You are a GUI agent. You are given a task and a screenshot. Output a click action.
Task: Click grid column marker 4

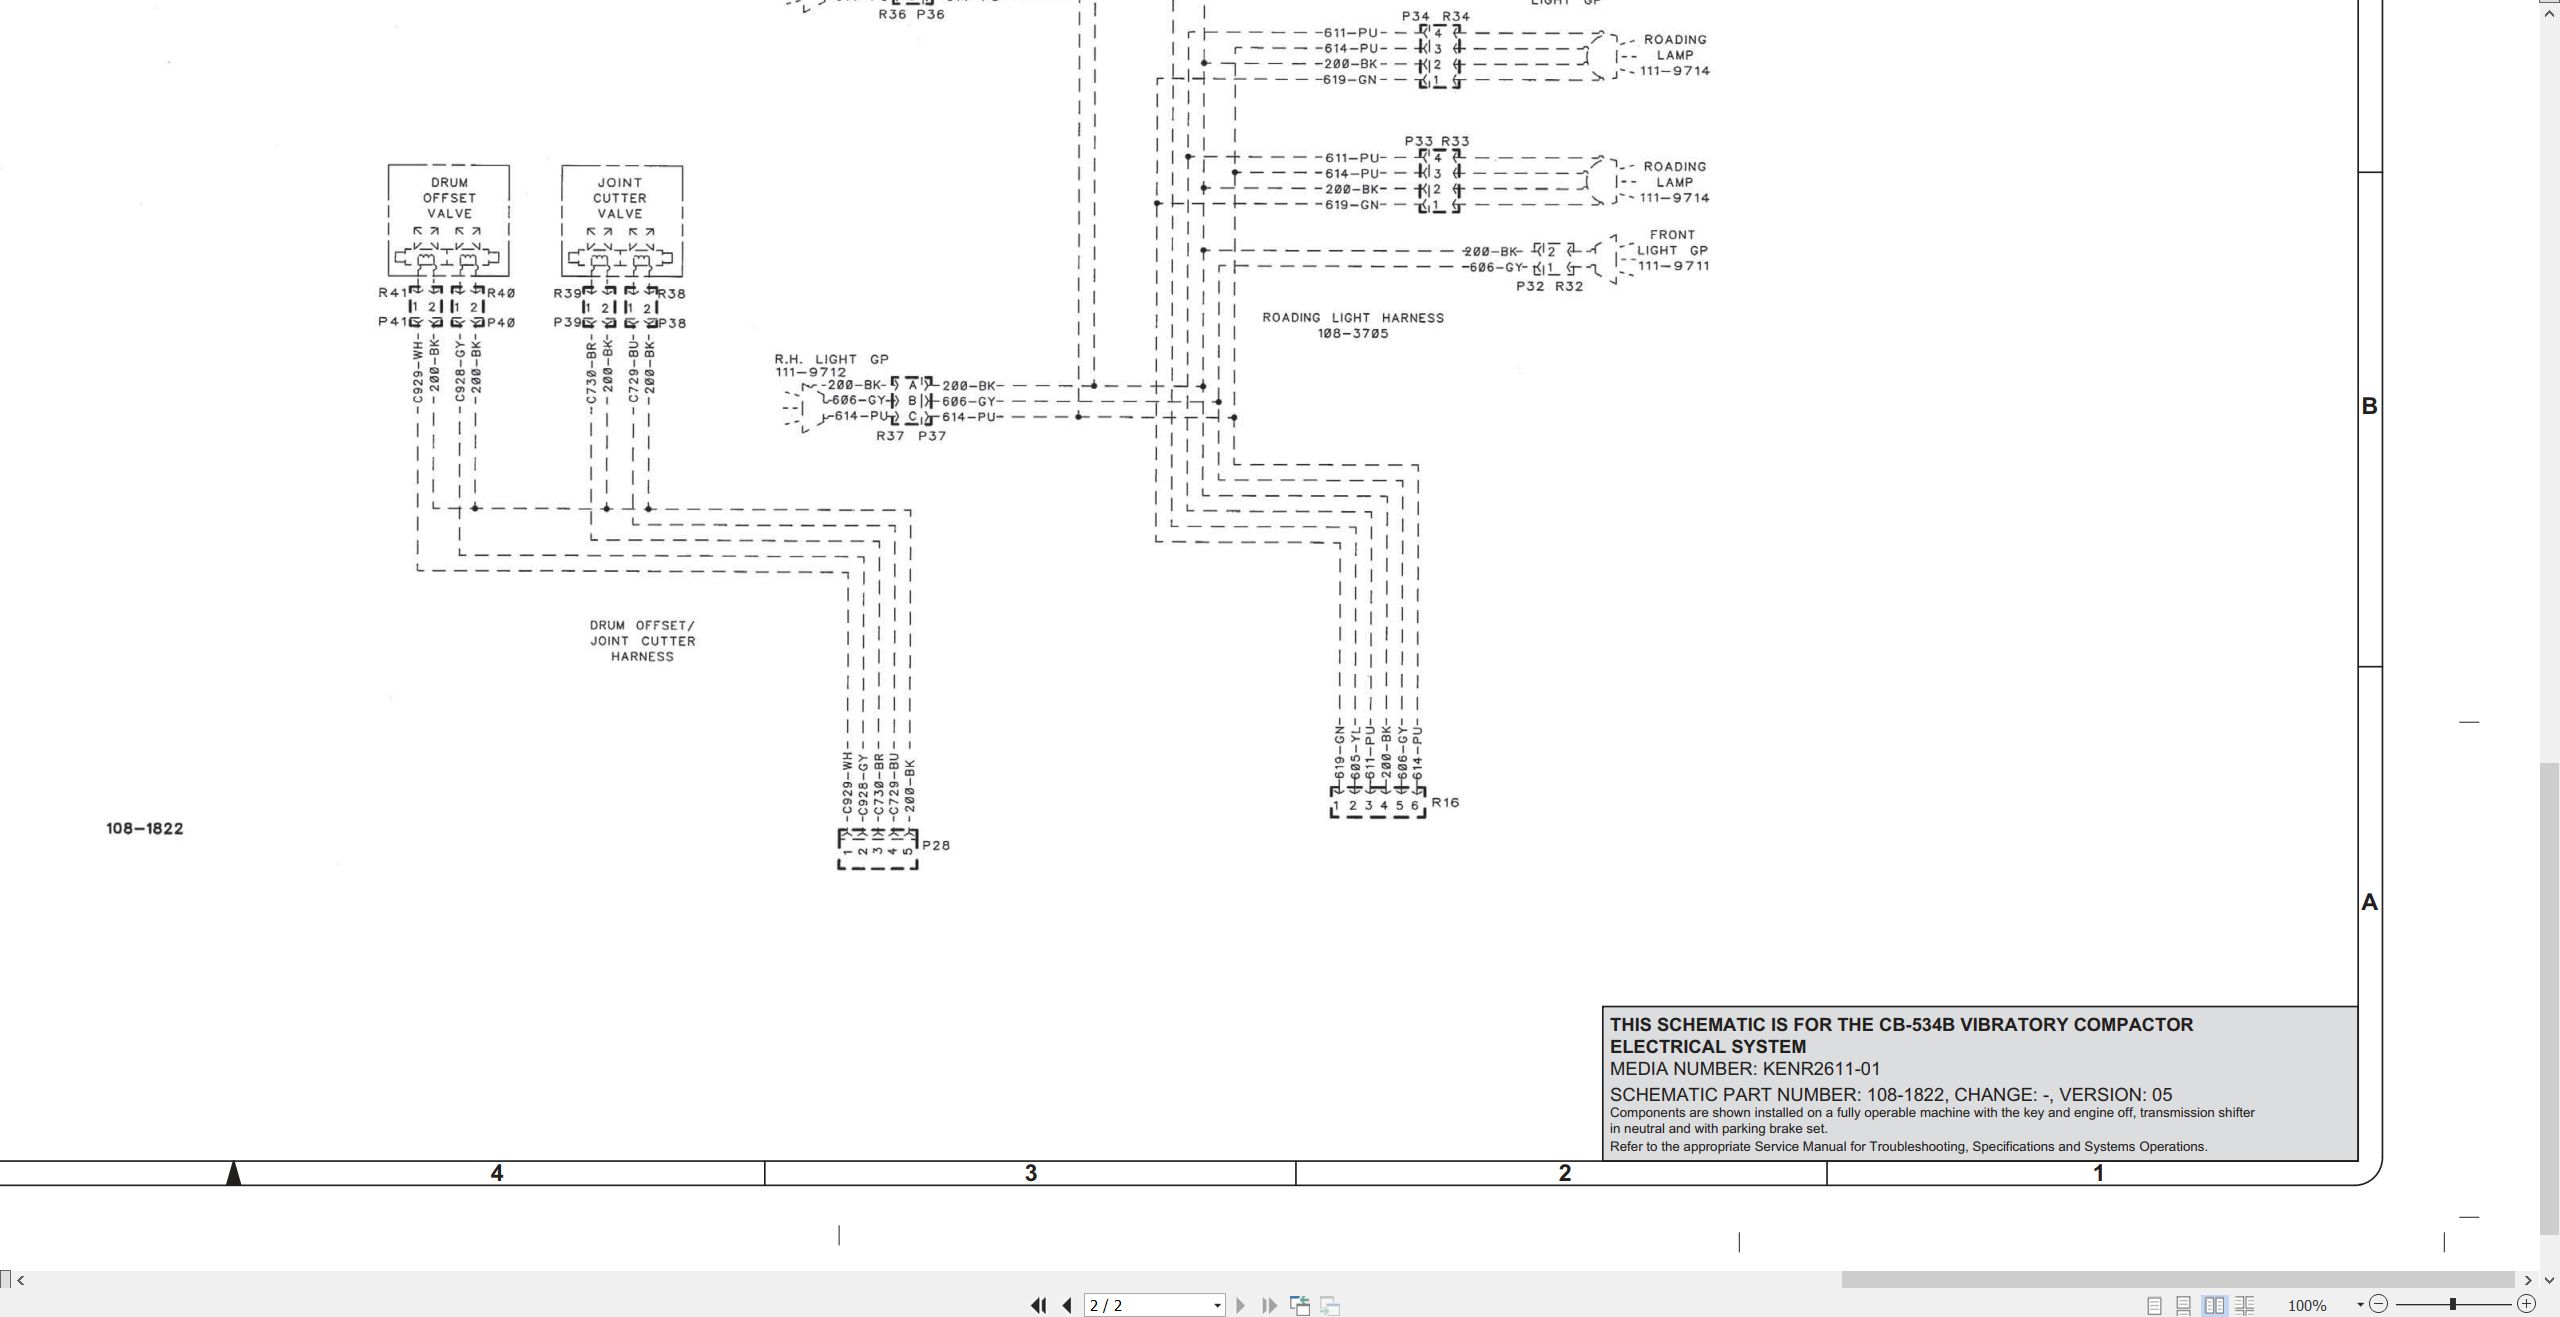pos(497,1173)
